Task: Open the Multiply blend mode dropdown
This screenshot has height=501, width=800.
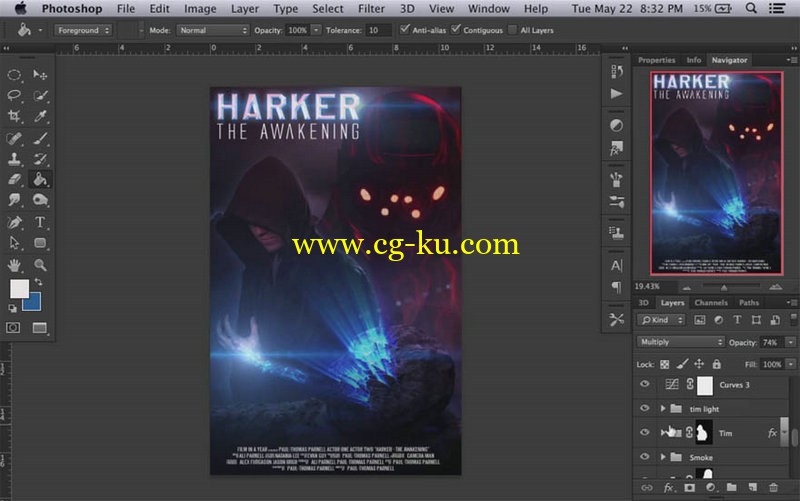Action: tap(681, 342)
